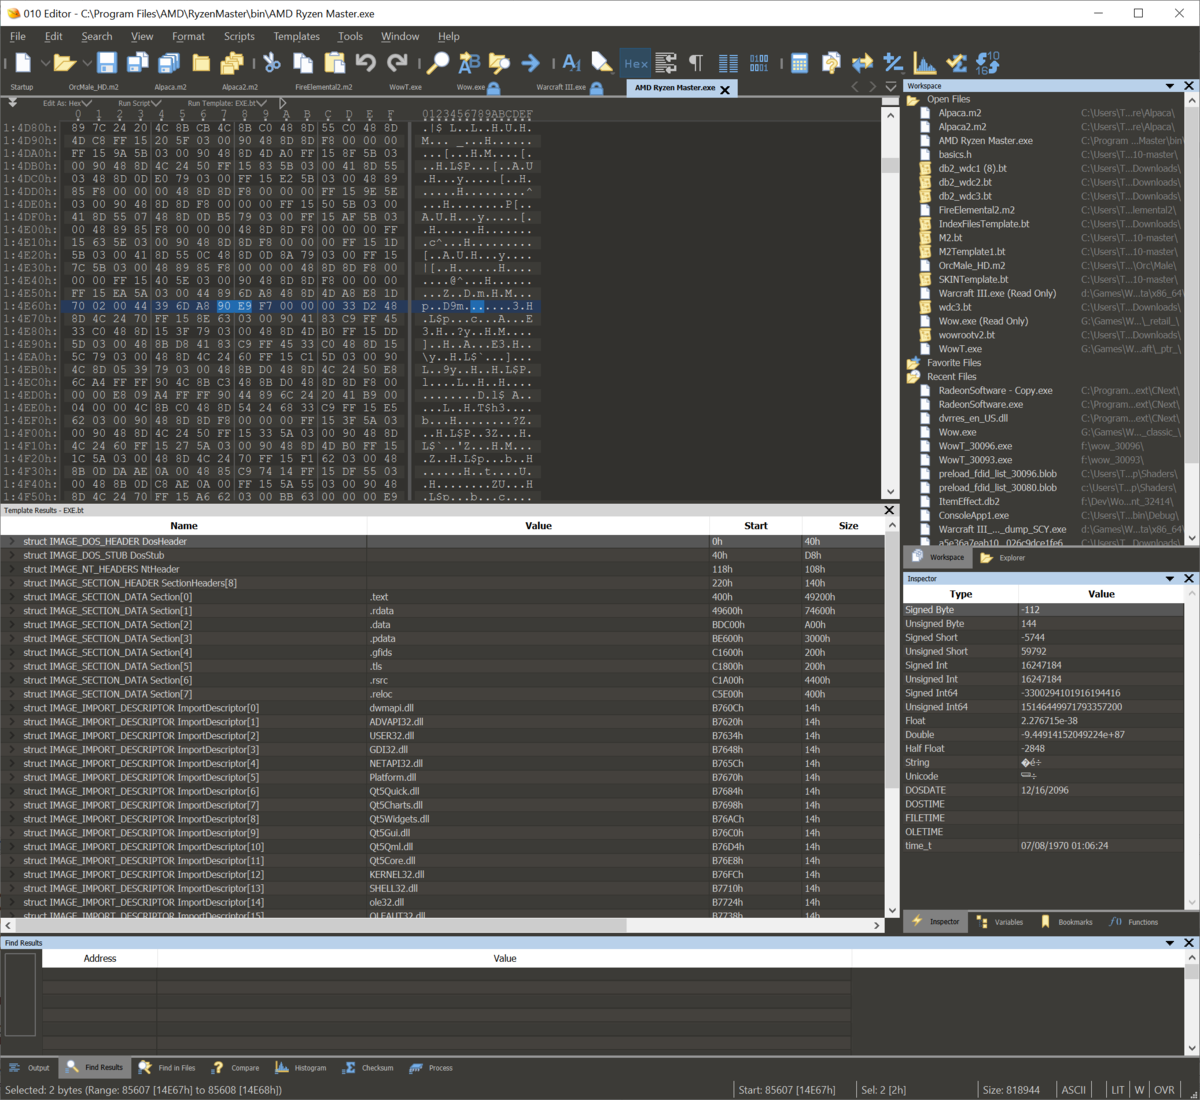Save the file with the floppy disk icon
Screen dimensions: 1200x1100
(107, 63)
